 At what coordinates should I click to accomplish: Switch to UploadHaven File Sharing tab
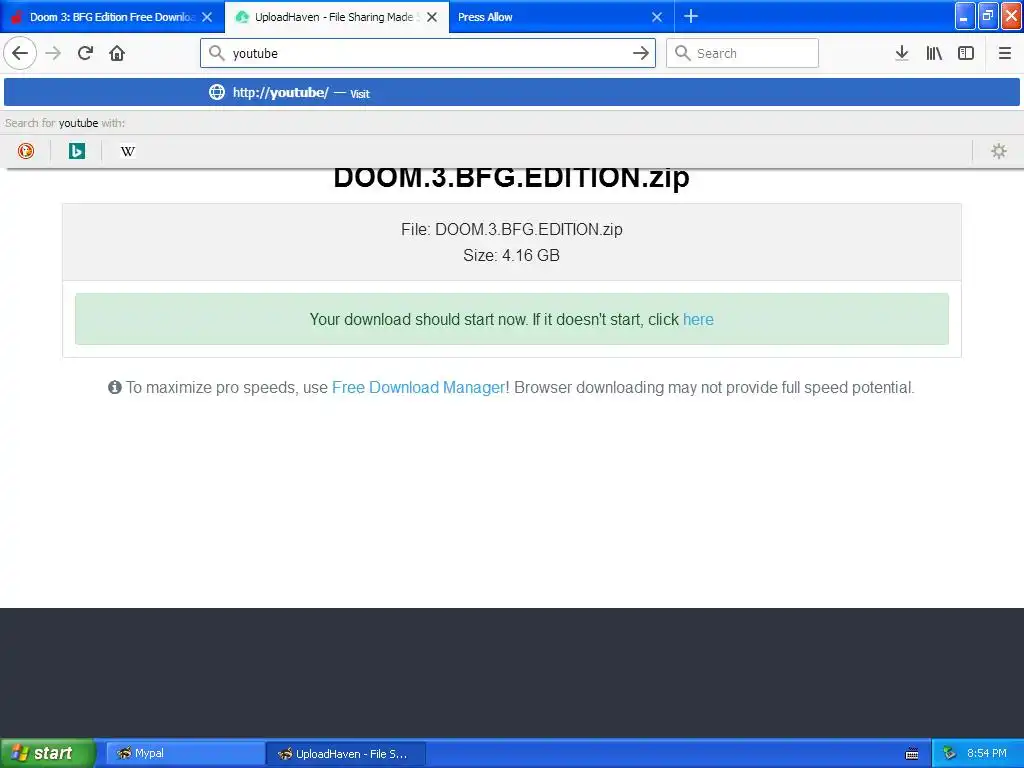pos(337,17)
